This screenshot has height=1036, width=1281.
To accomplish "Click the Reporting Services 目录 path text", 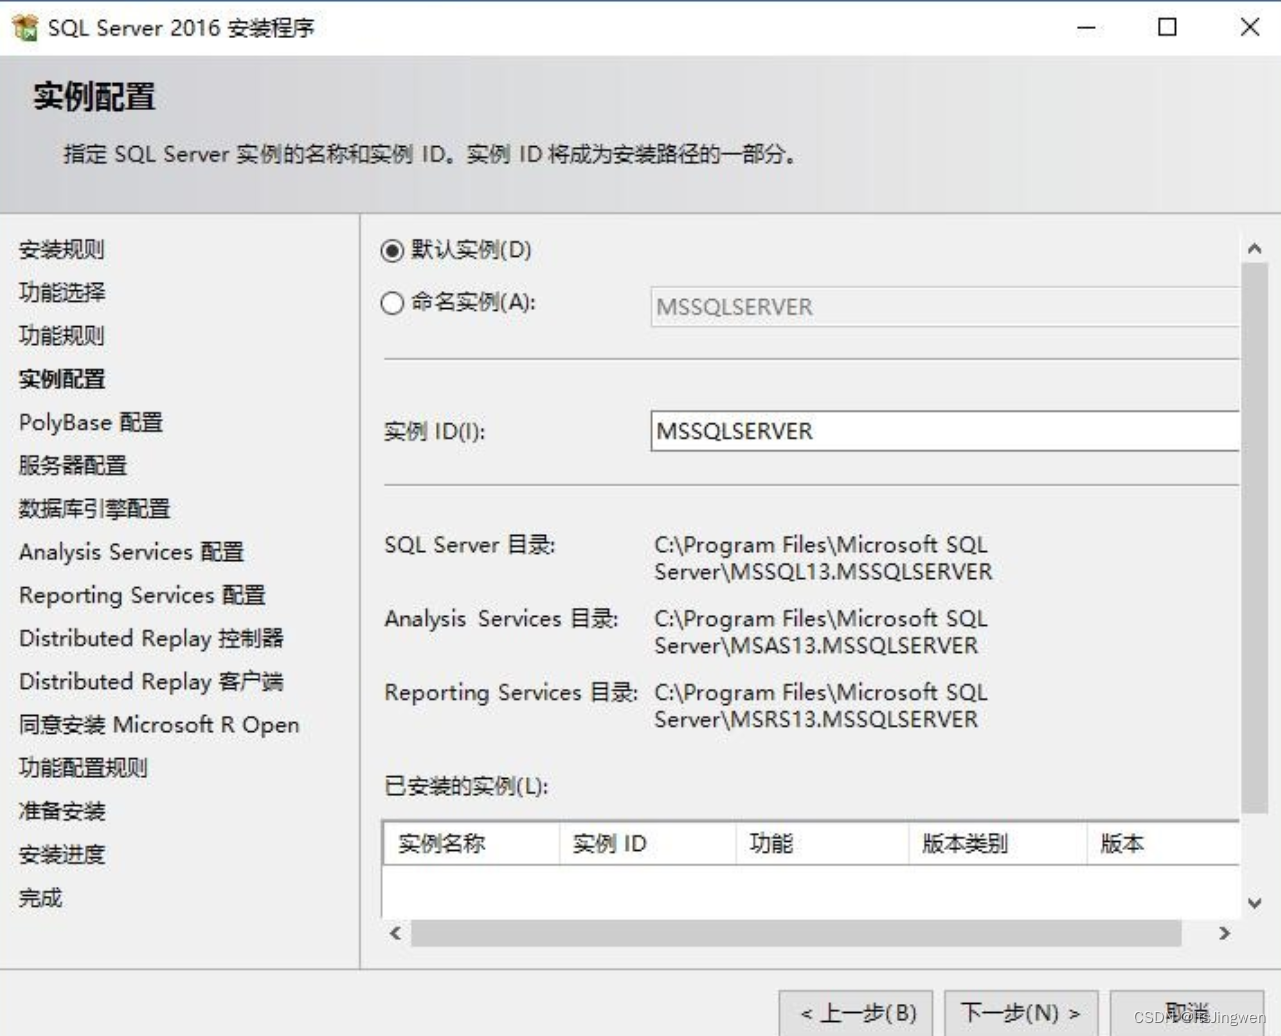I will point(820,706).
